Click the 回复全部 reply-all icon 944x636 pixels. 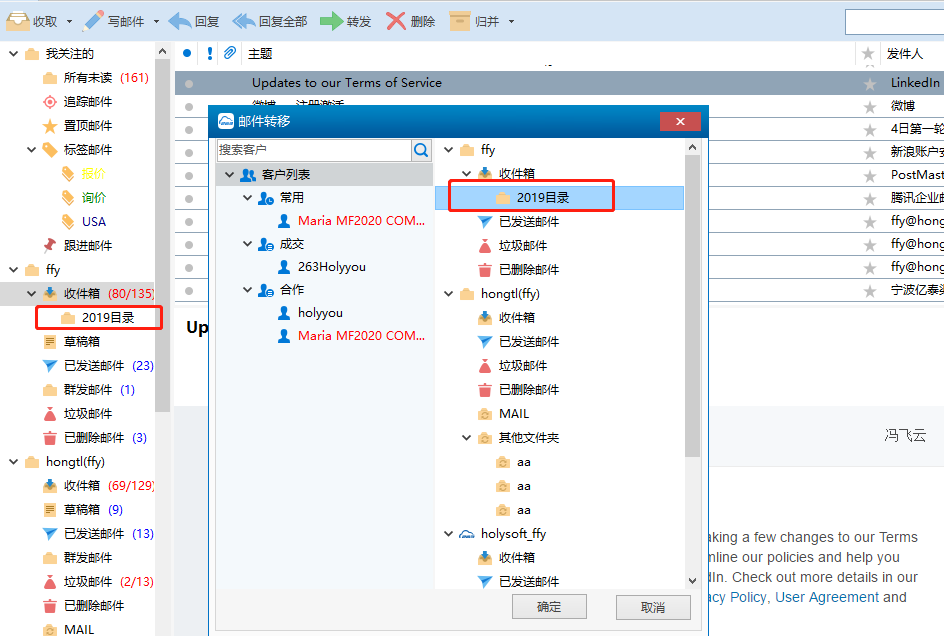tap(244, 21)
